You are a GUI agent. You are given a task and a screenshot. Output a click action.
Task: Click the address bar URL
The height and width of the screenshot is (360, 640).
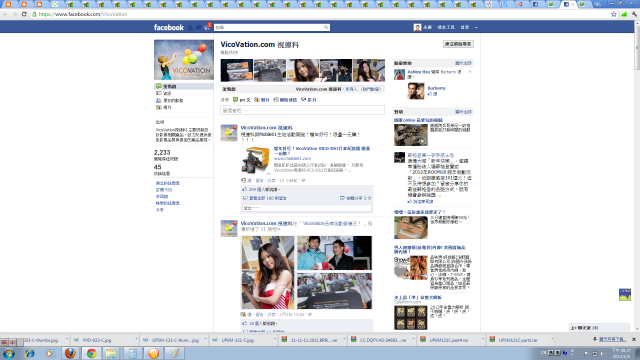pos(83,14)
